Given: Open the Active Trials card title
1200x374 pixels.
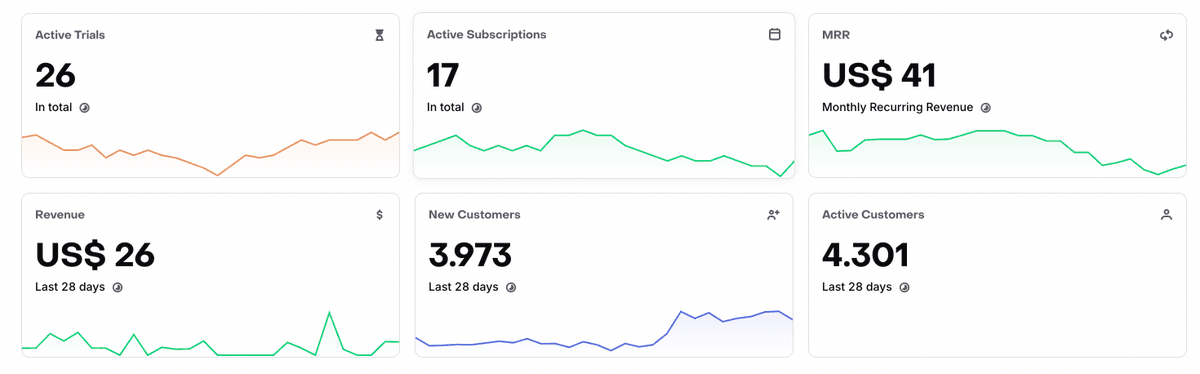Looking at the screenshot, I should [70, 35].
